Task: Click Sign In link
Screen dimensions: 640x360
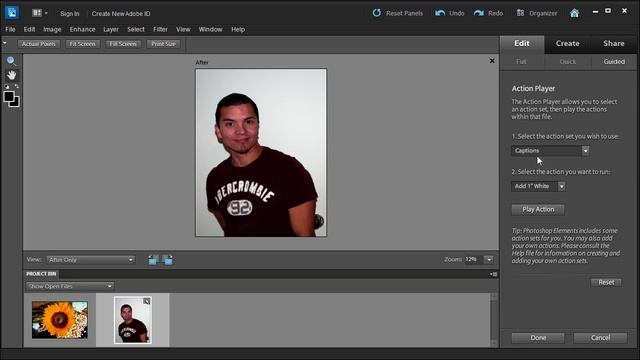Action: coord(70,13)
